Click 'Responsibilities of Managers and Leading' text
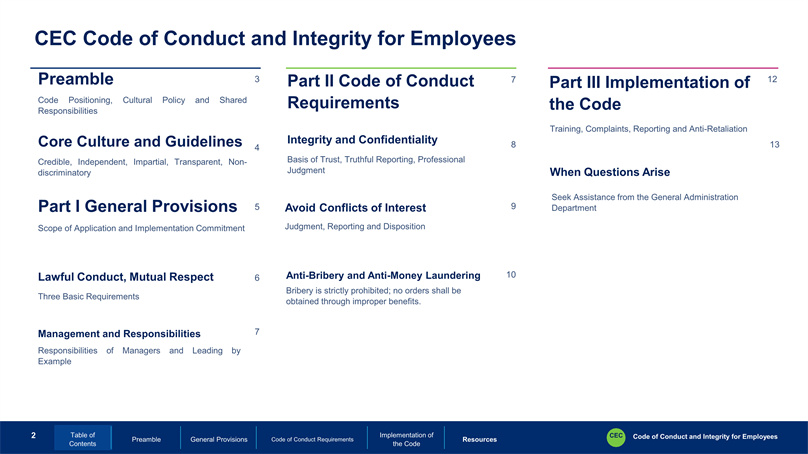Viewport: 808px width, 454px height. pos(139,356)
